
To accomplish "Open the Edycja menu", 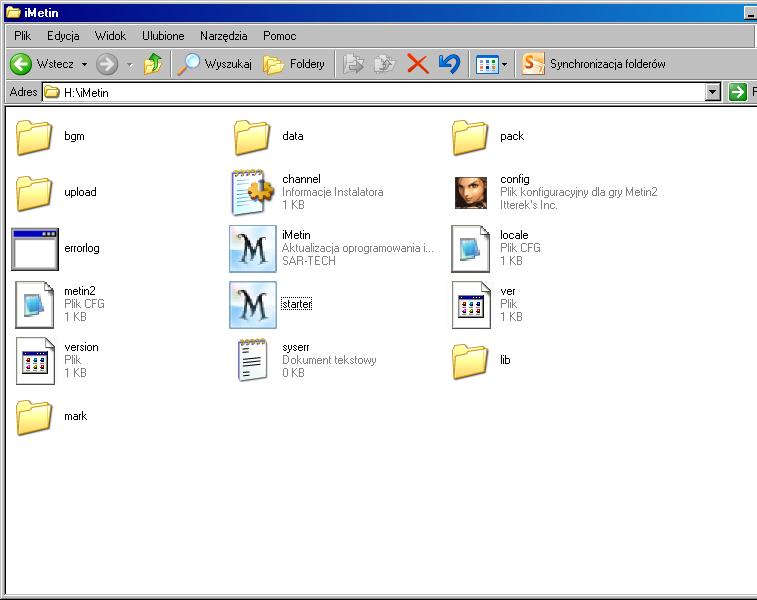I will click(63, 36).
